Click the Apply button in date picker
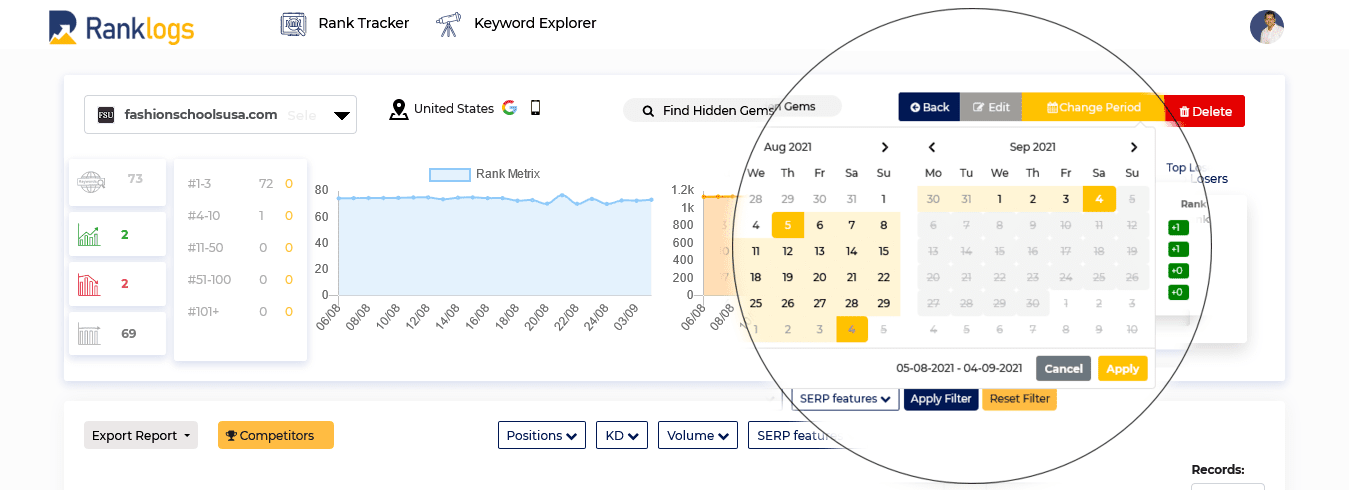 point(1122,368)
